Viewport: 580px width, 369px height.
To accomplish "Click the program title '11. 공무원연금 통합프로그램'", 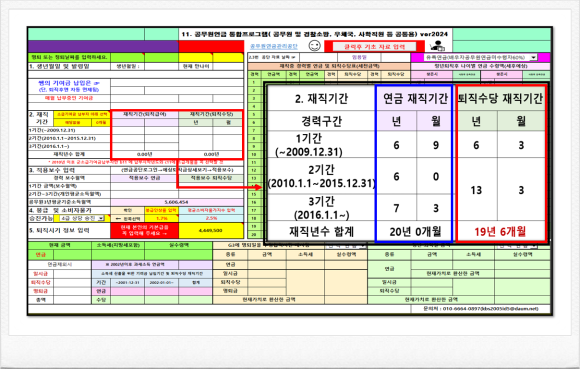I will 314,34.
